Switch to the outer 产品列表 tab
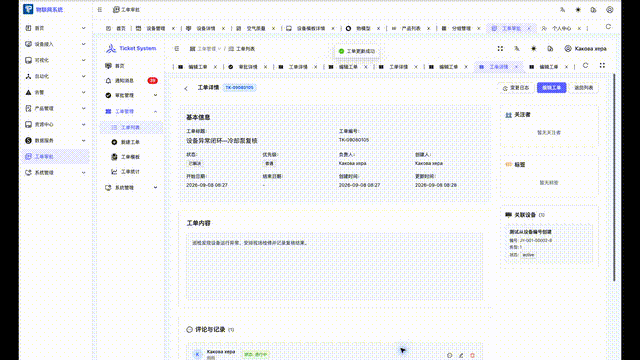This screenshot has width=640, height=360. point(411,29)
